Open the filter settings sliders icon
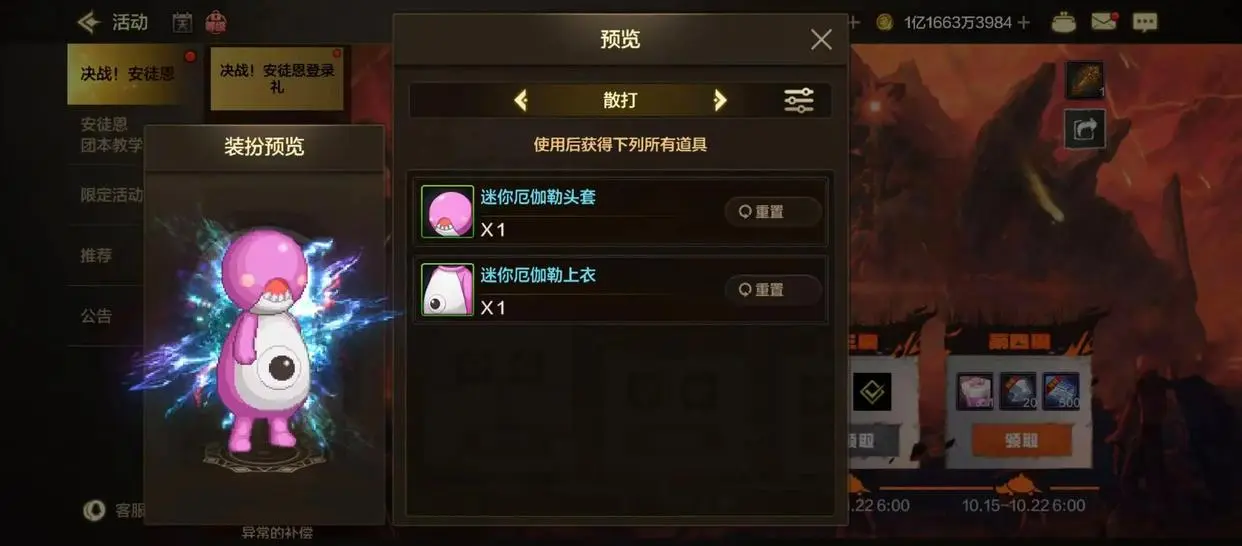 798,100
